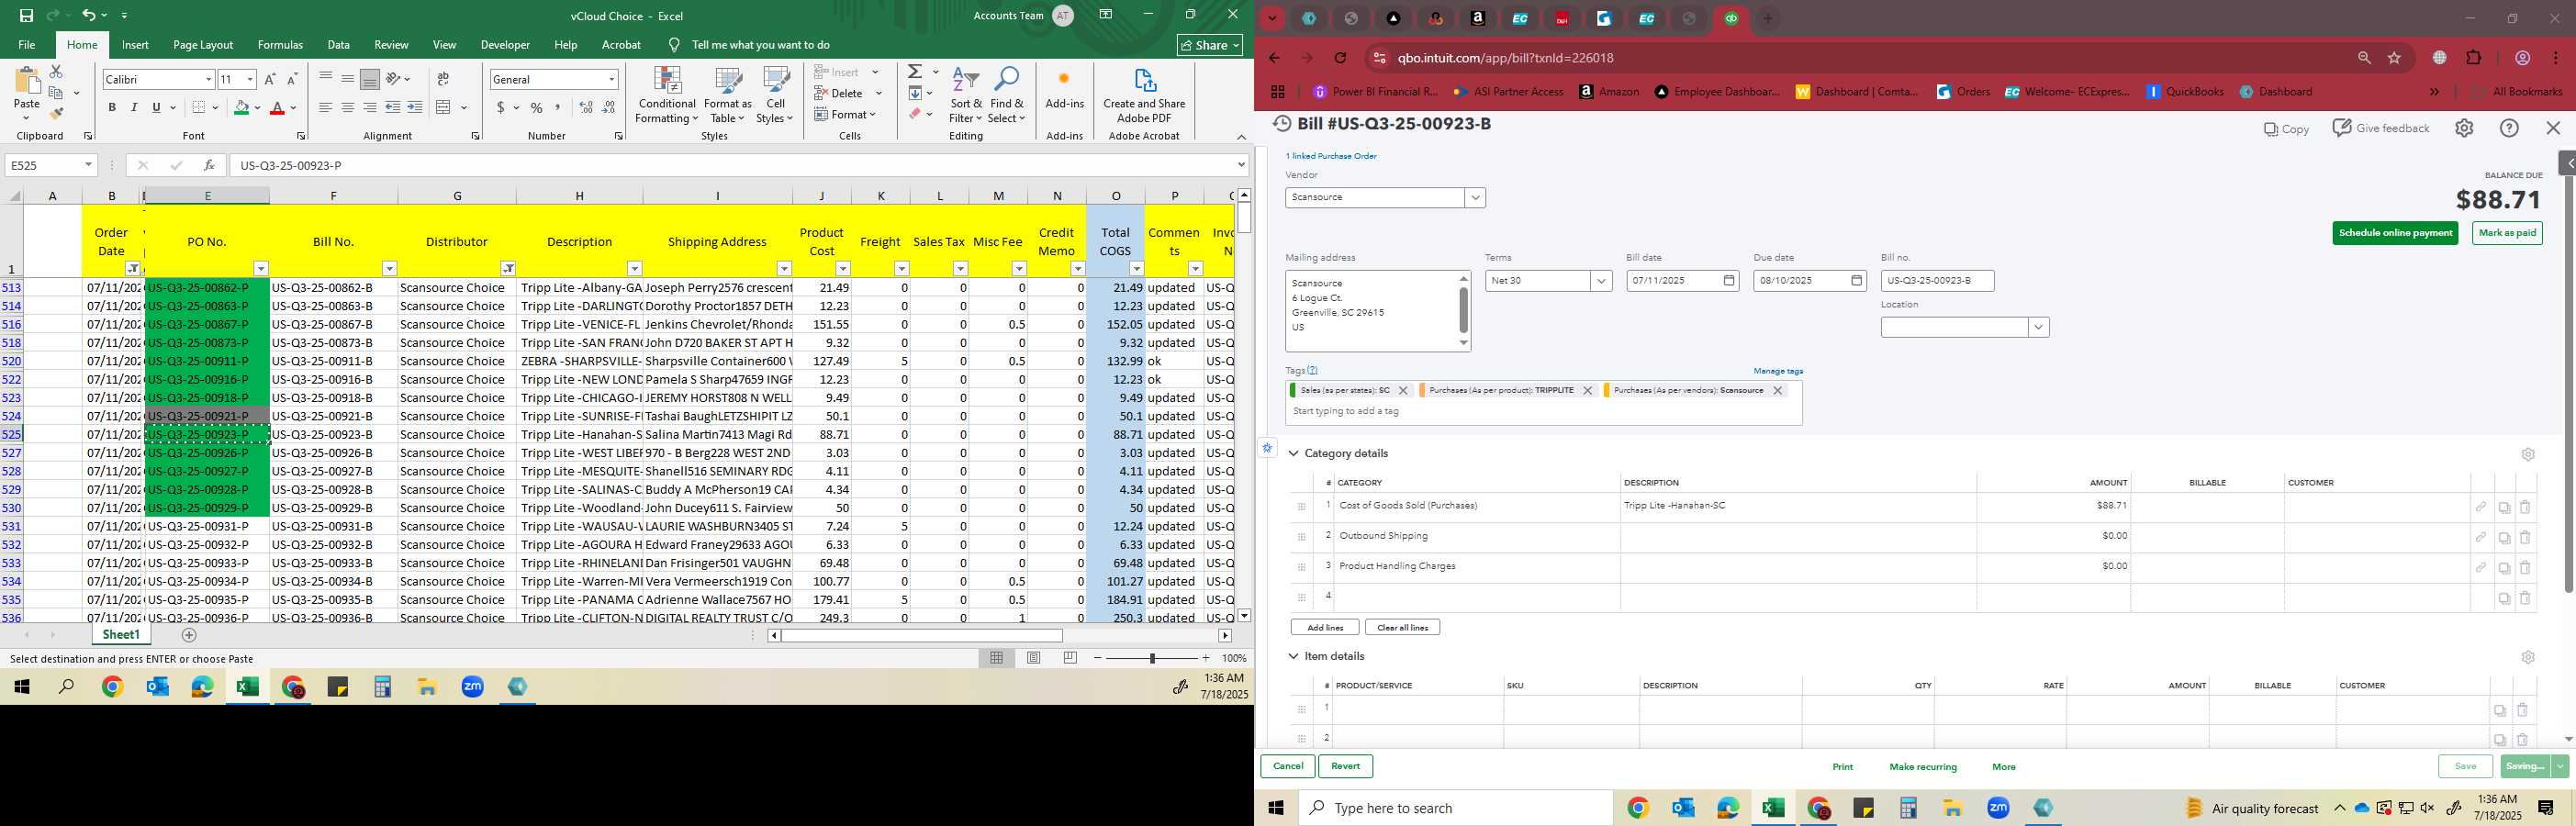The image size is (2576, 826).
Task: Toggle Underline formatting in Excel ribbon
Action: coord(156,107)
